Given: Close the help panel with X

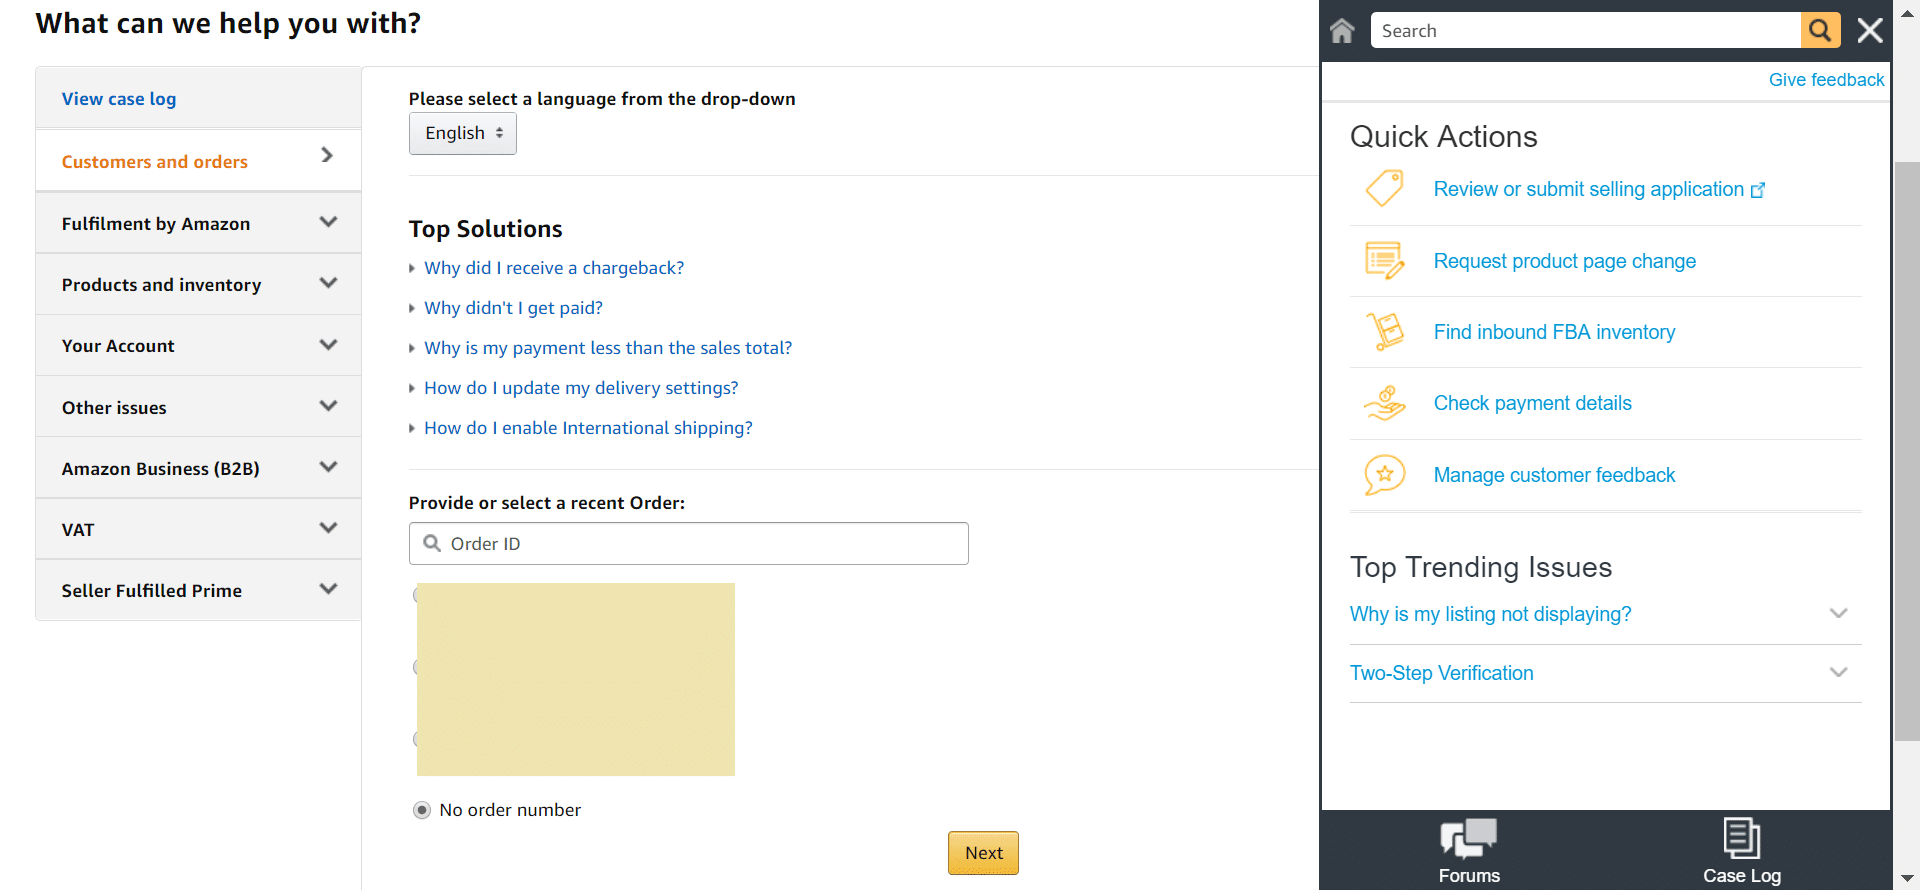Looking at the screenshot, I should click(1870, 31).
